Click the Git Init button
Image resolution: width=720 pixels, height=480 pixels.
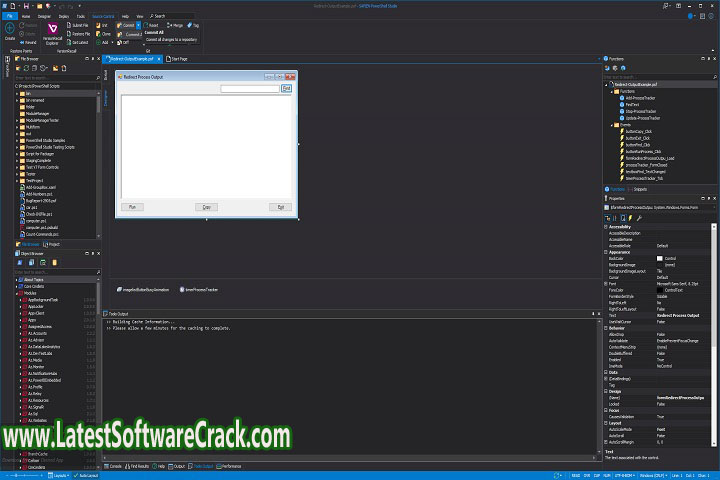coord(102,25)
